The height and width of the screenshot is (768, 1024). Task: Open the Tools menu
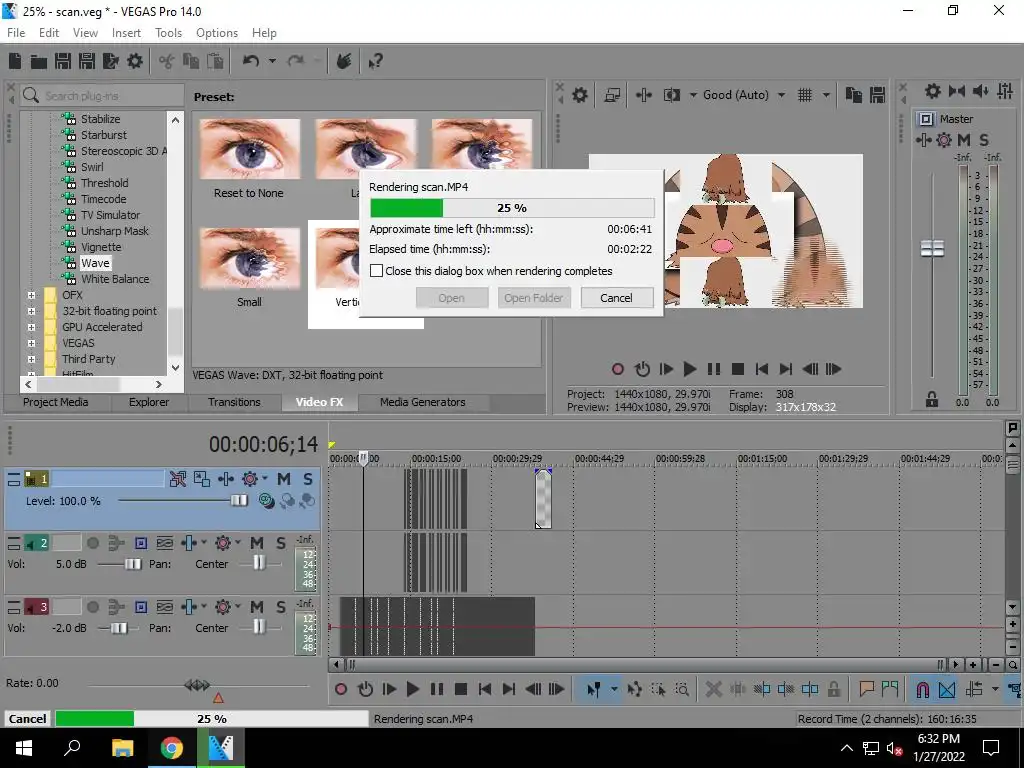pos(168,33)
